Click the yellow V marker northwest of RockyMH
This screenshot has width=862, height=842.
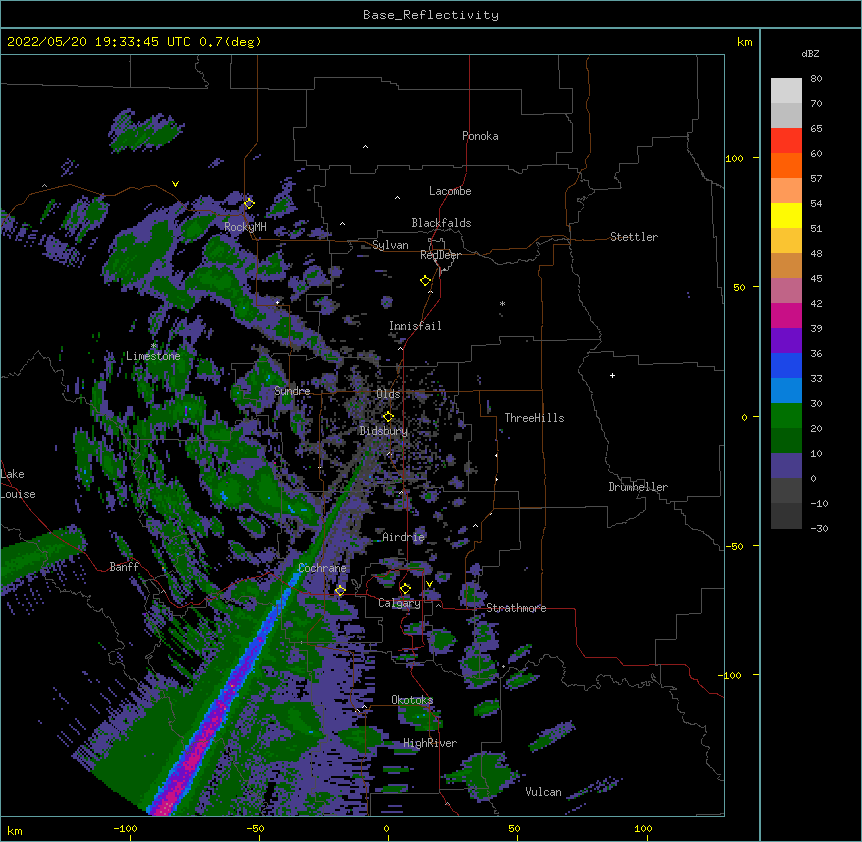pos(175,184)
